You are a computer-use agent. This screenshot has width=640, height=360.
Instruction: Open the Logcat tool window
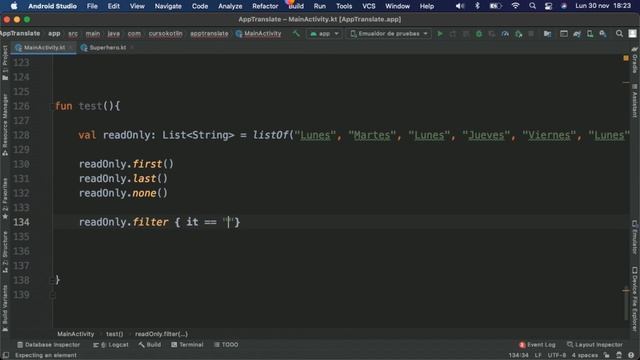[111, 345]
